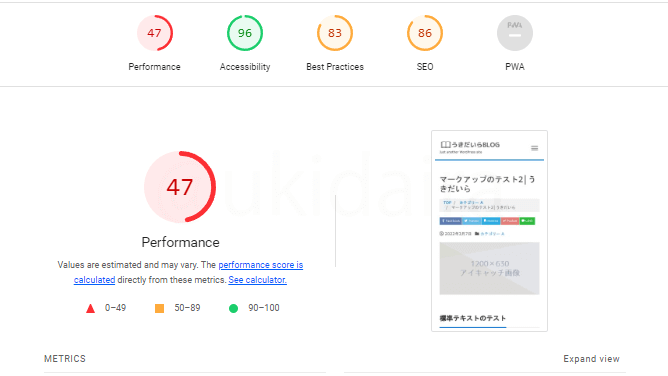Select the Best Practices category label
The image size is (668, 376).
coord(335,67)
